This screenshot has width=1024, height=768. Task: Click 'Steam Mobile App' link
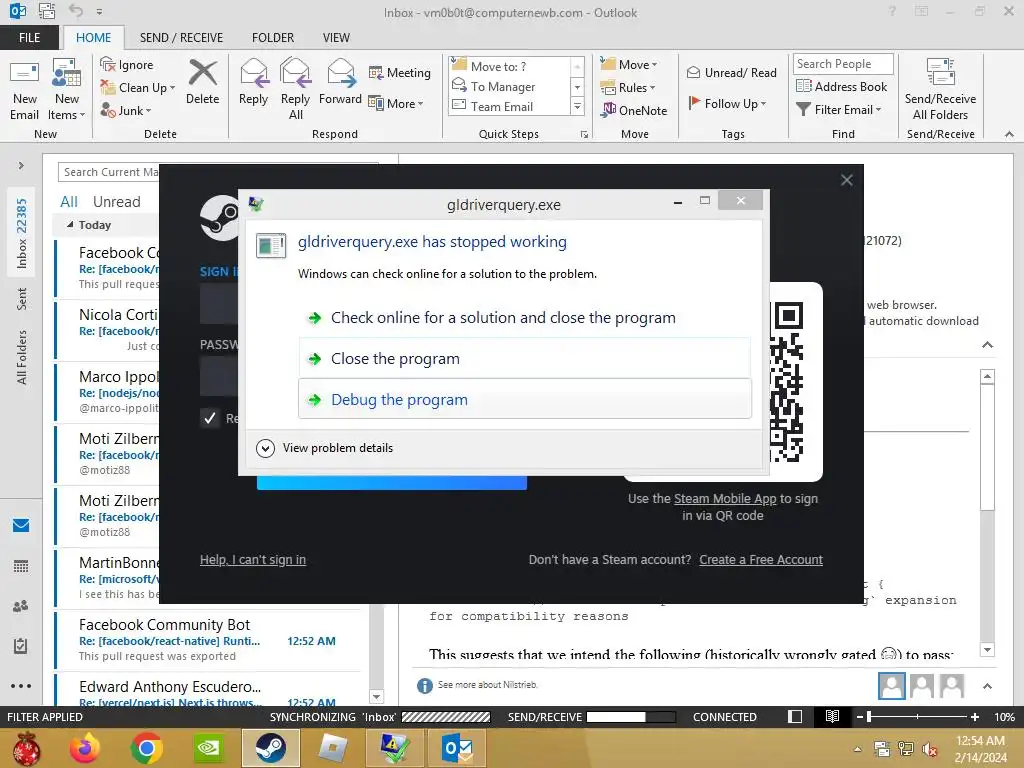click(725, 499)
